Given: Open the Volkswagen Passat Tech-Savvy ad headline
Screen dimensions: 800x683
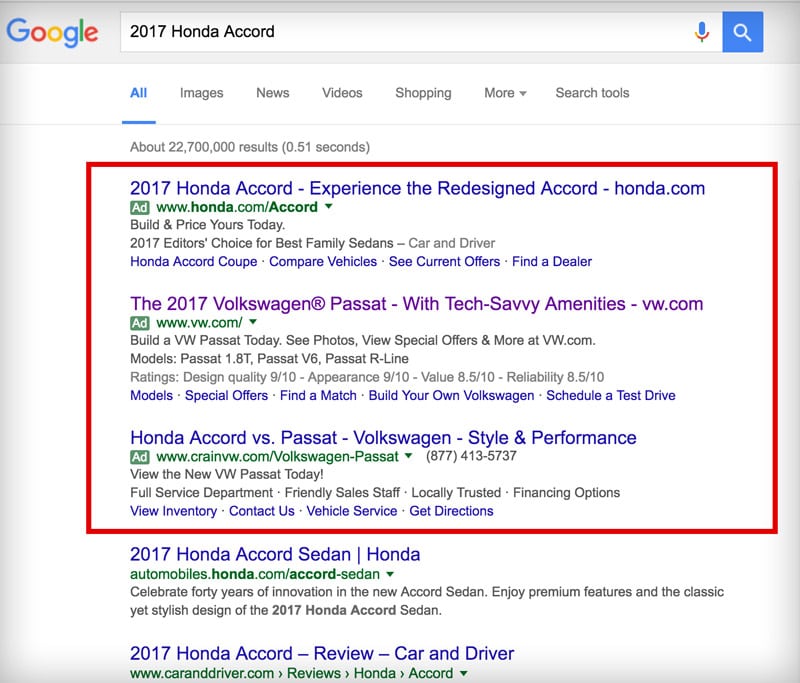Looking at the screenshot, I should click(416, 304).
